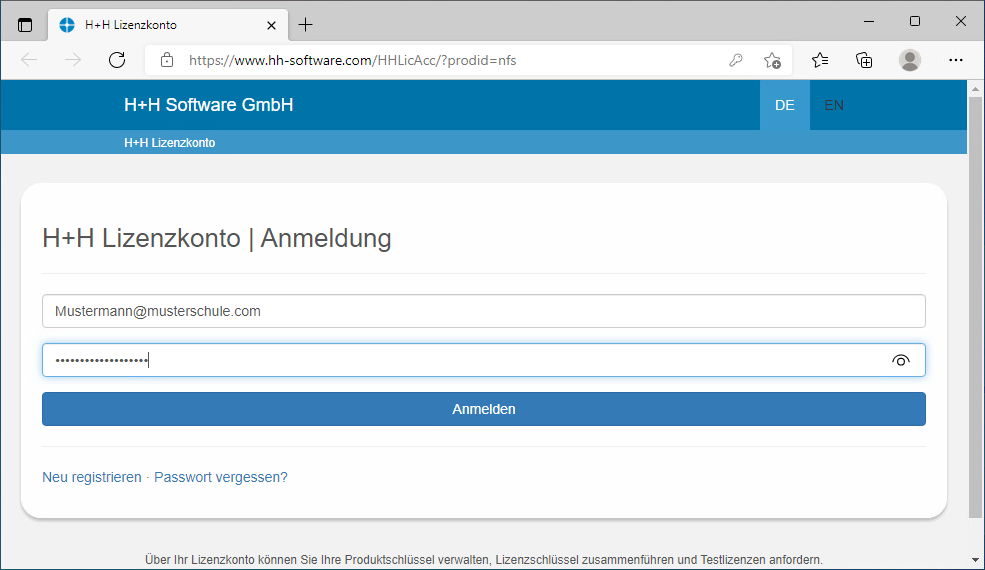Add this page to favorites star icon
The height and width of the screenshot is (570, 985).
[772, 60]
